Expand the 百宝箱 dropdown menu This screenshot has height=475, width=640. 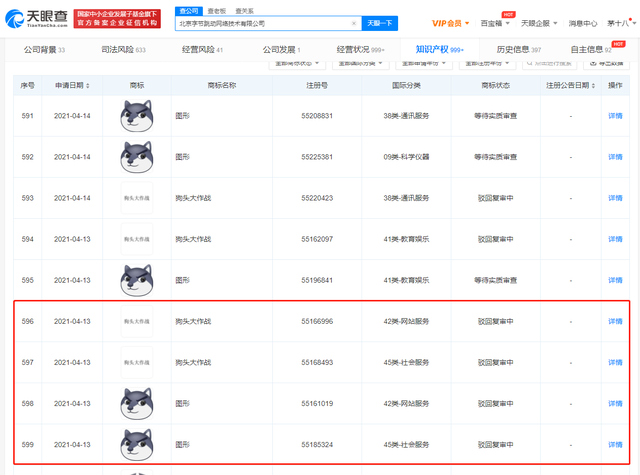click(495, 23)
